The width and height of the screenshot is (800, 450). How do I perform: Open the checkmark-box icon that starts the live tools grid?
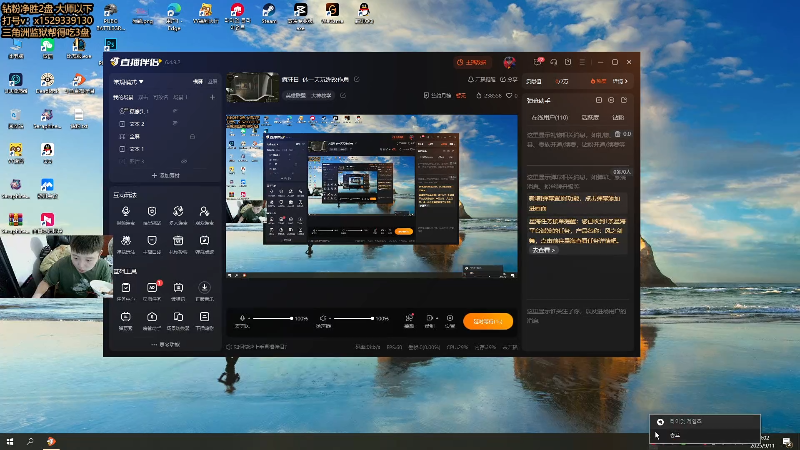126,288
